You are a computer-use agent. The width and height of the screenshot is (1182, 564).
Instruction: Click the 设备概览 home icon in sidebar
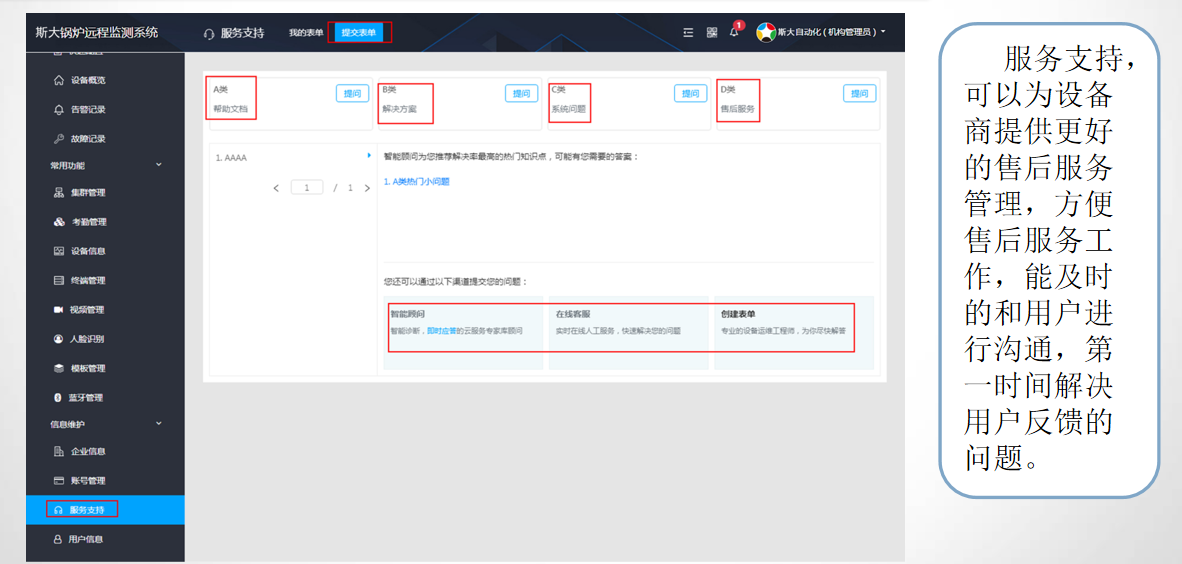click(x=59, y=80)
